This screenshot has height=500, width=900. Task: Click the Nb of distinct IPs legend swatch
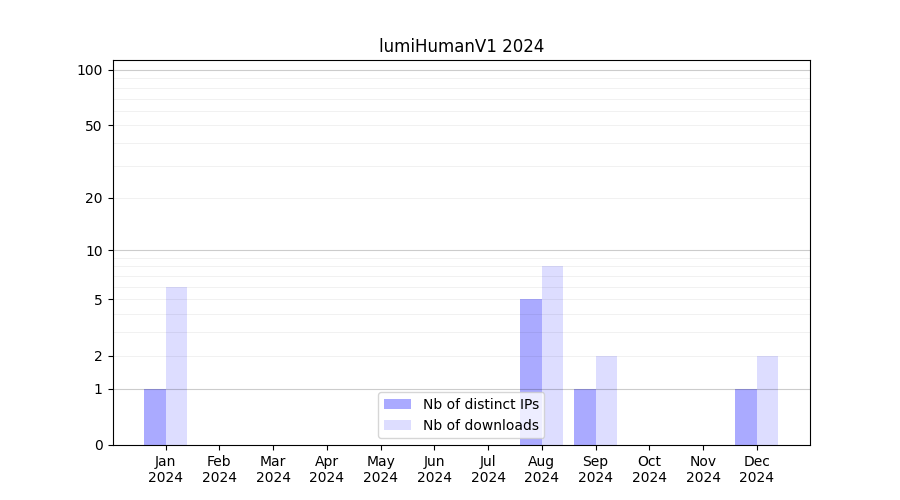point(397,404)
